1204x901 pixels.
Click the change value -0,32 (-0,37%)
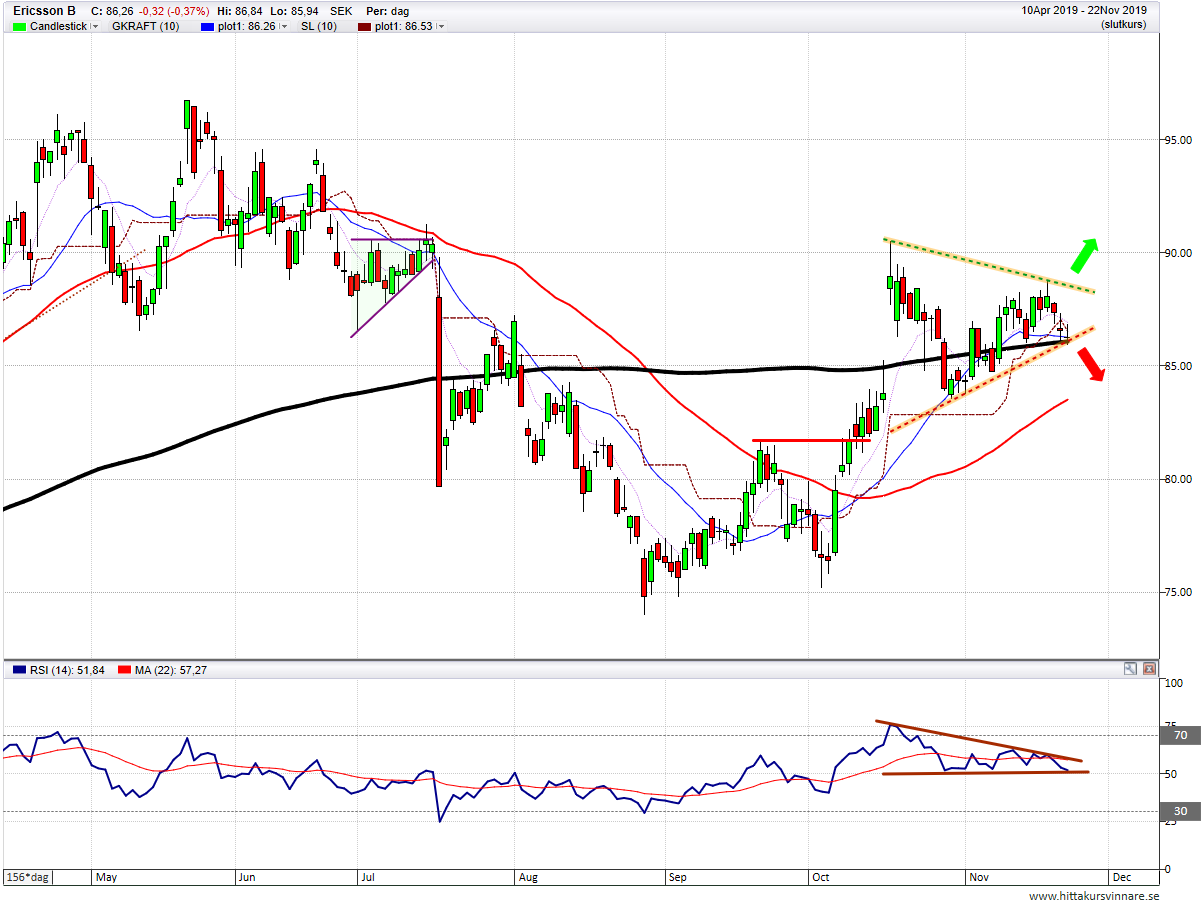coord(173,11)
